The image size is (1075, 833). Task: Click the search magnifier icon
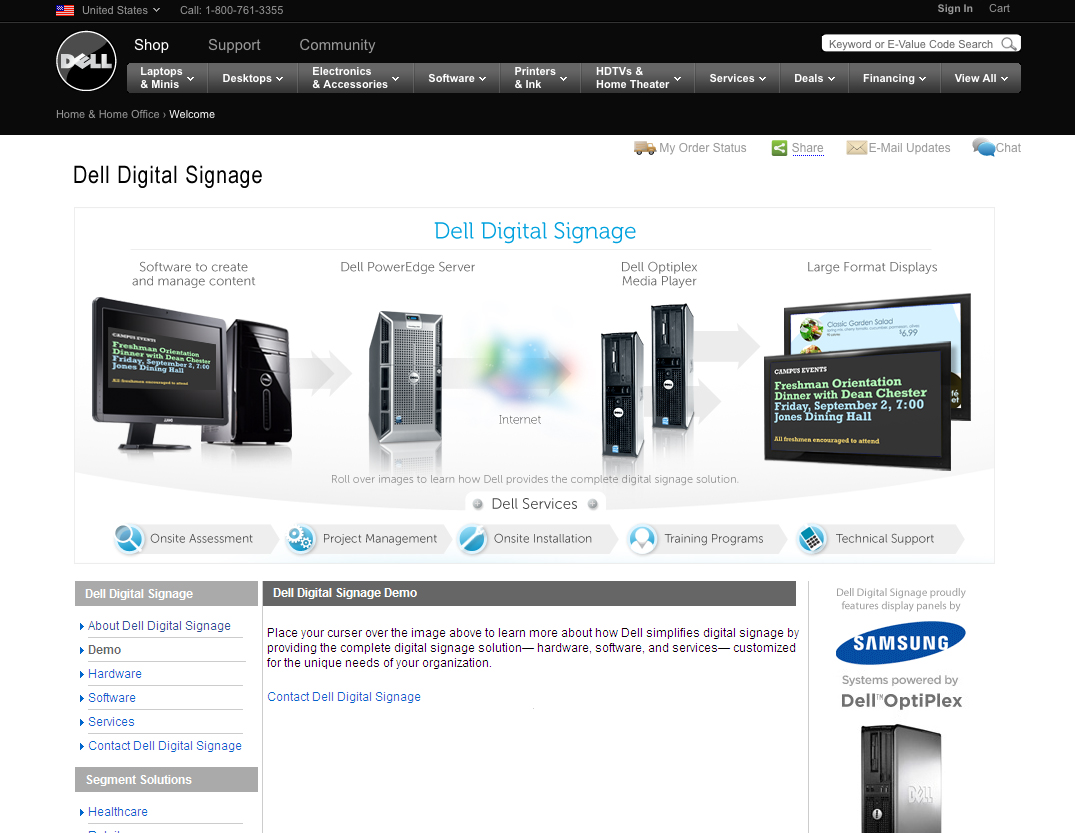click(1008, 44)
